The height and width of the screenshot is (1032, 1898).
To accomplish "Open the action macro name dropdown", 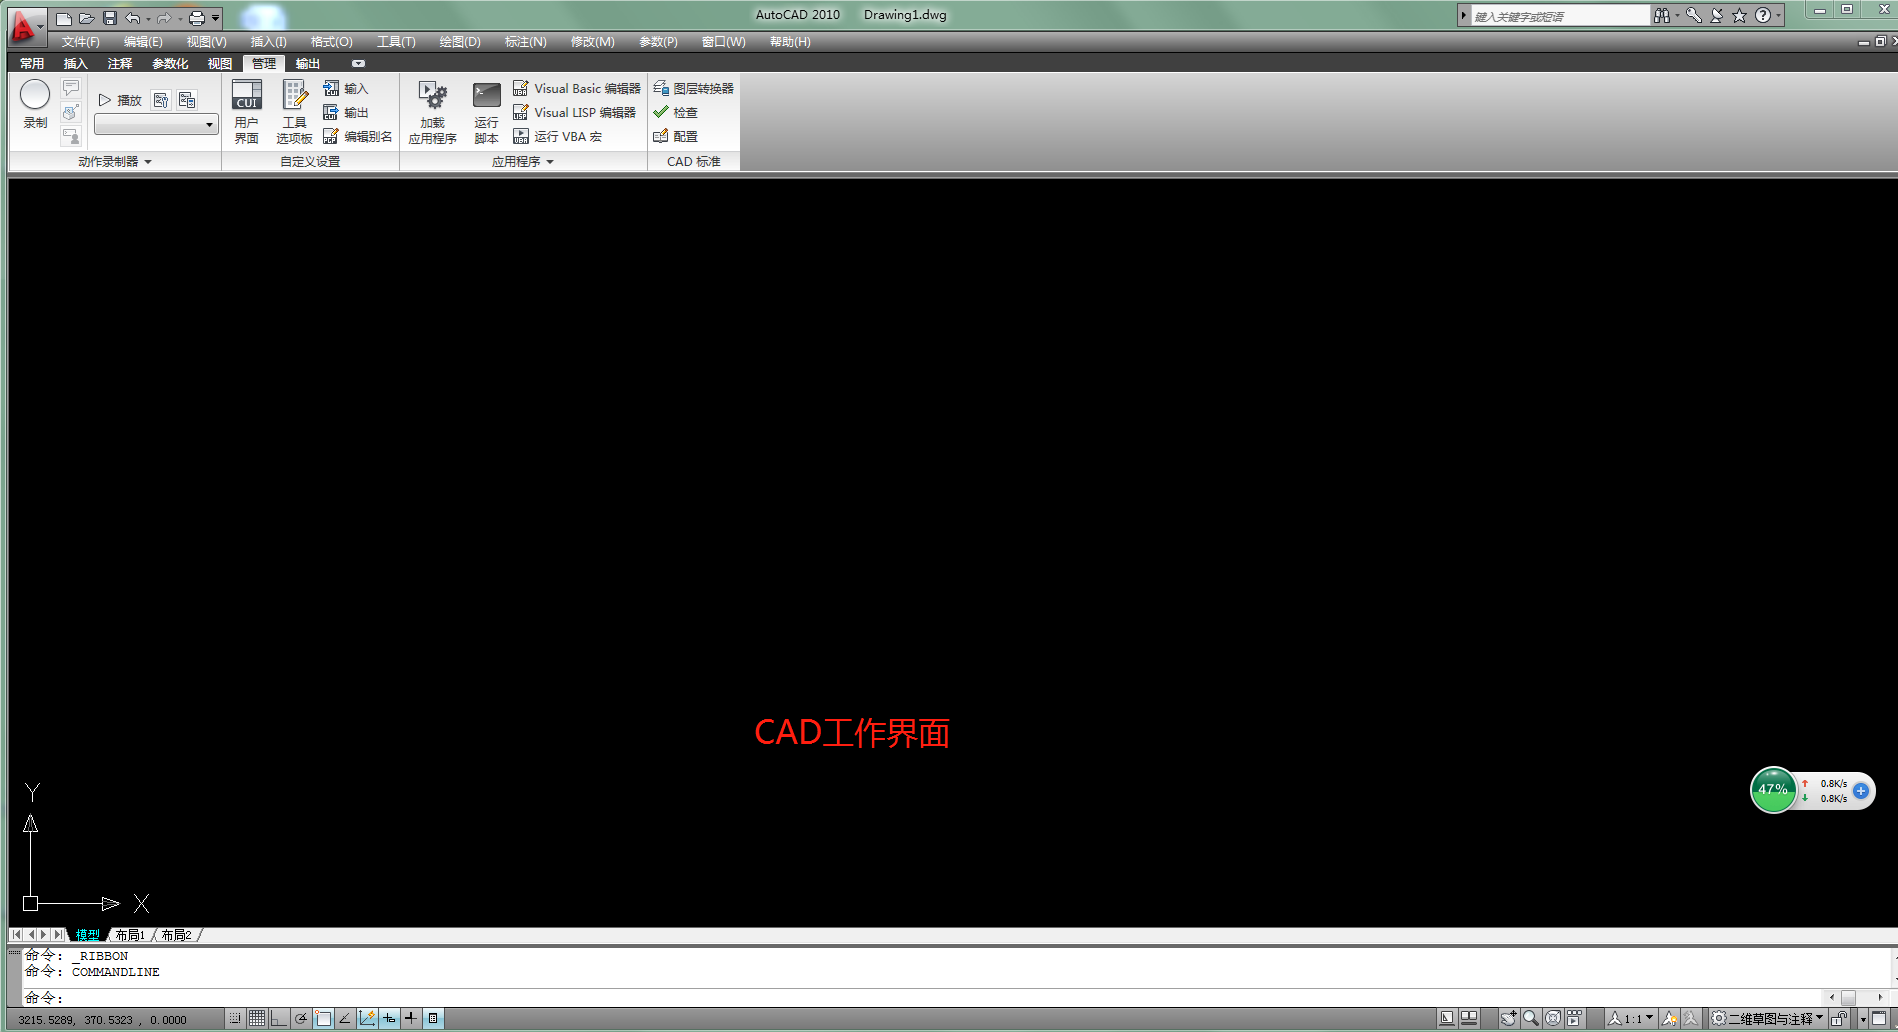I will (x=156, y=124).
